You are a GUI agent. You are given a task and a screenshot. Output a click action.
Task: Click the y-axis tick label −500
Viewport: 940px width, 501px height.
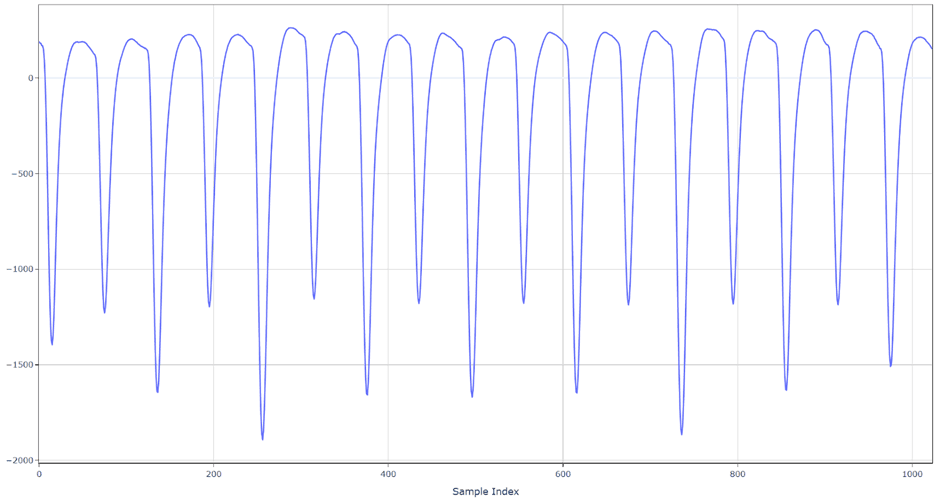[x=21, y=174]
